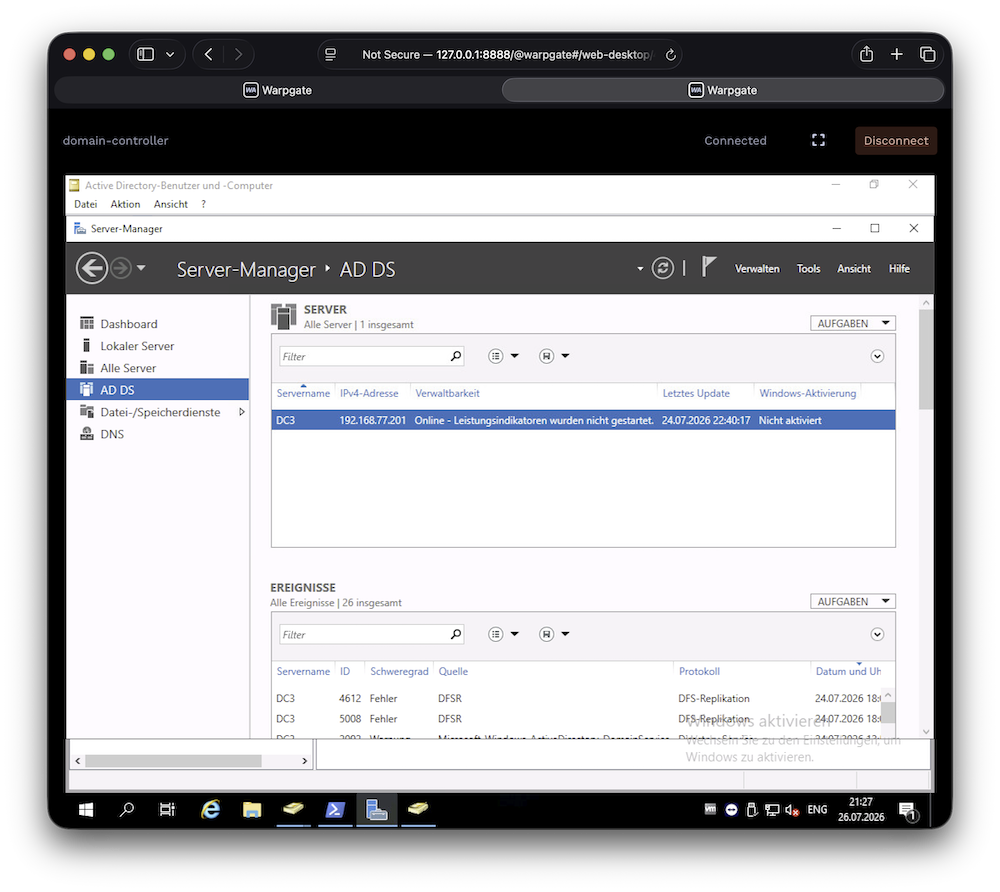Open Windows action center notifications
Screen dimensions: 1000x892
click(908, 810)
